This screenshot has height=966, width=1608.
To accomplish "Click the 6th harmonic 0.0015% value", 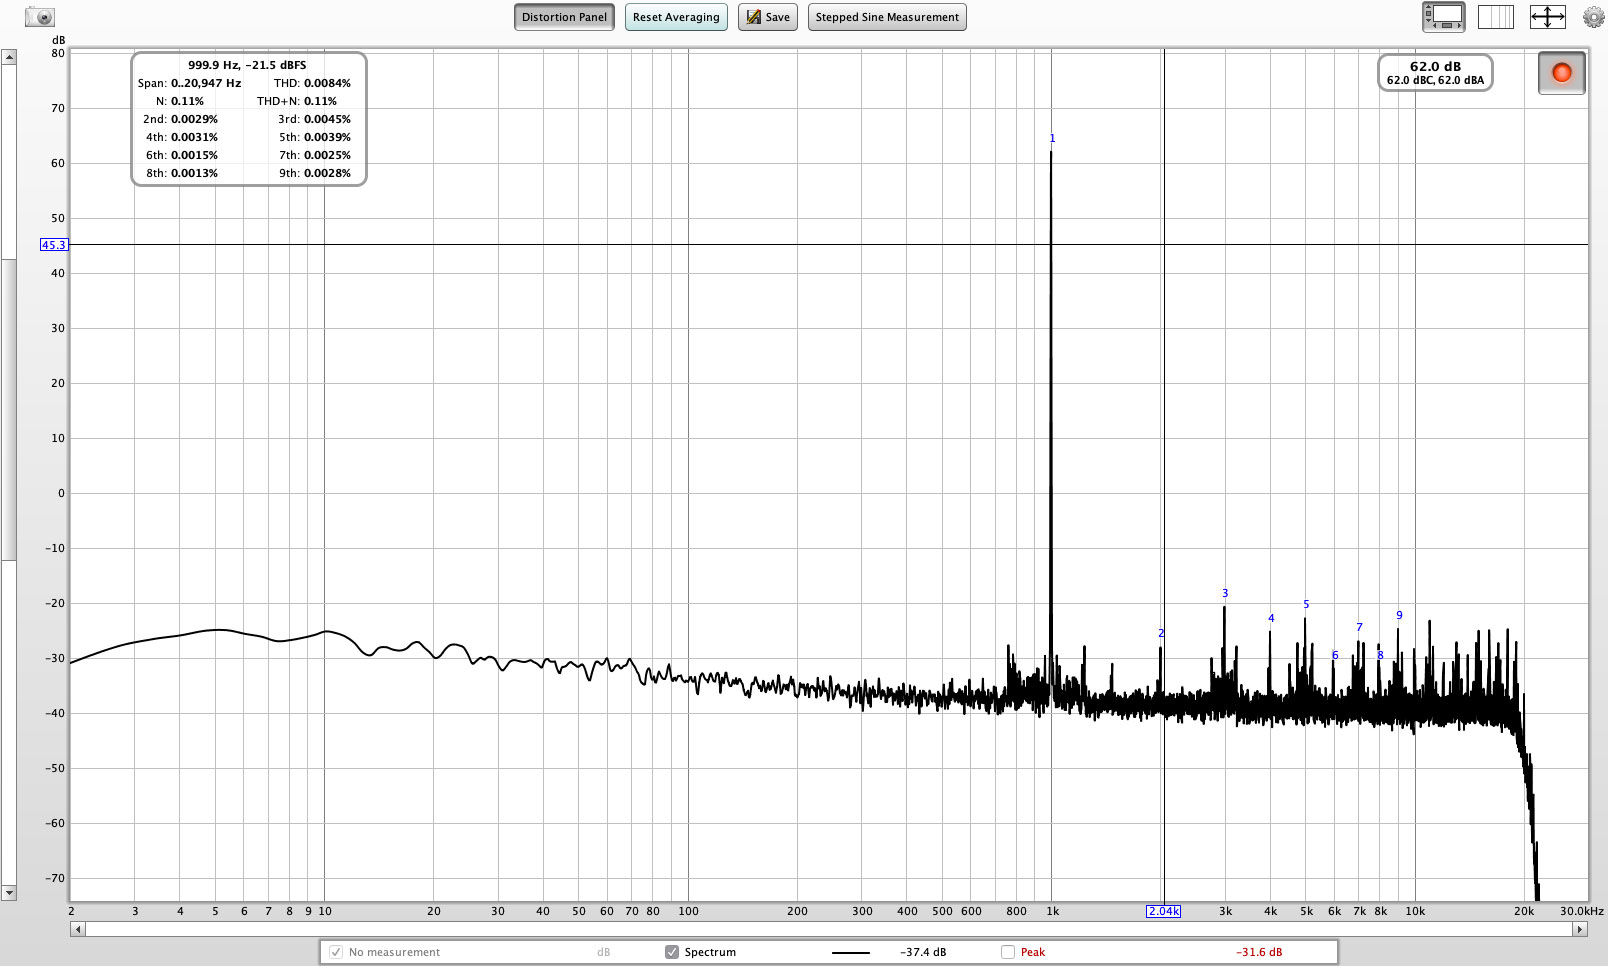I will (194, 155).
